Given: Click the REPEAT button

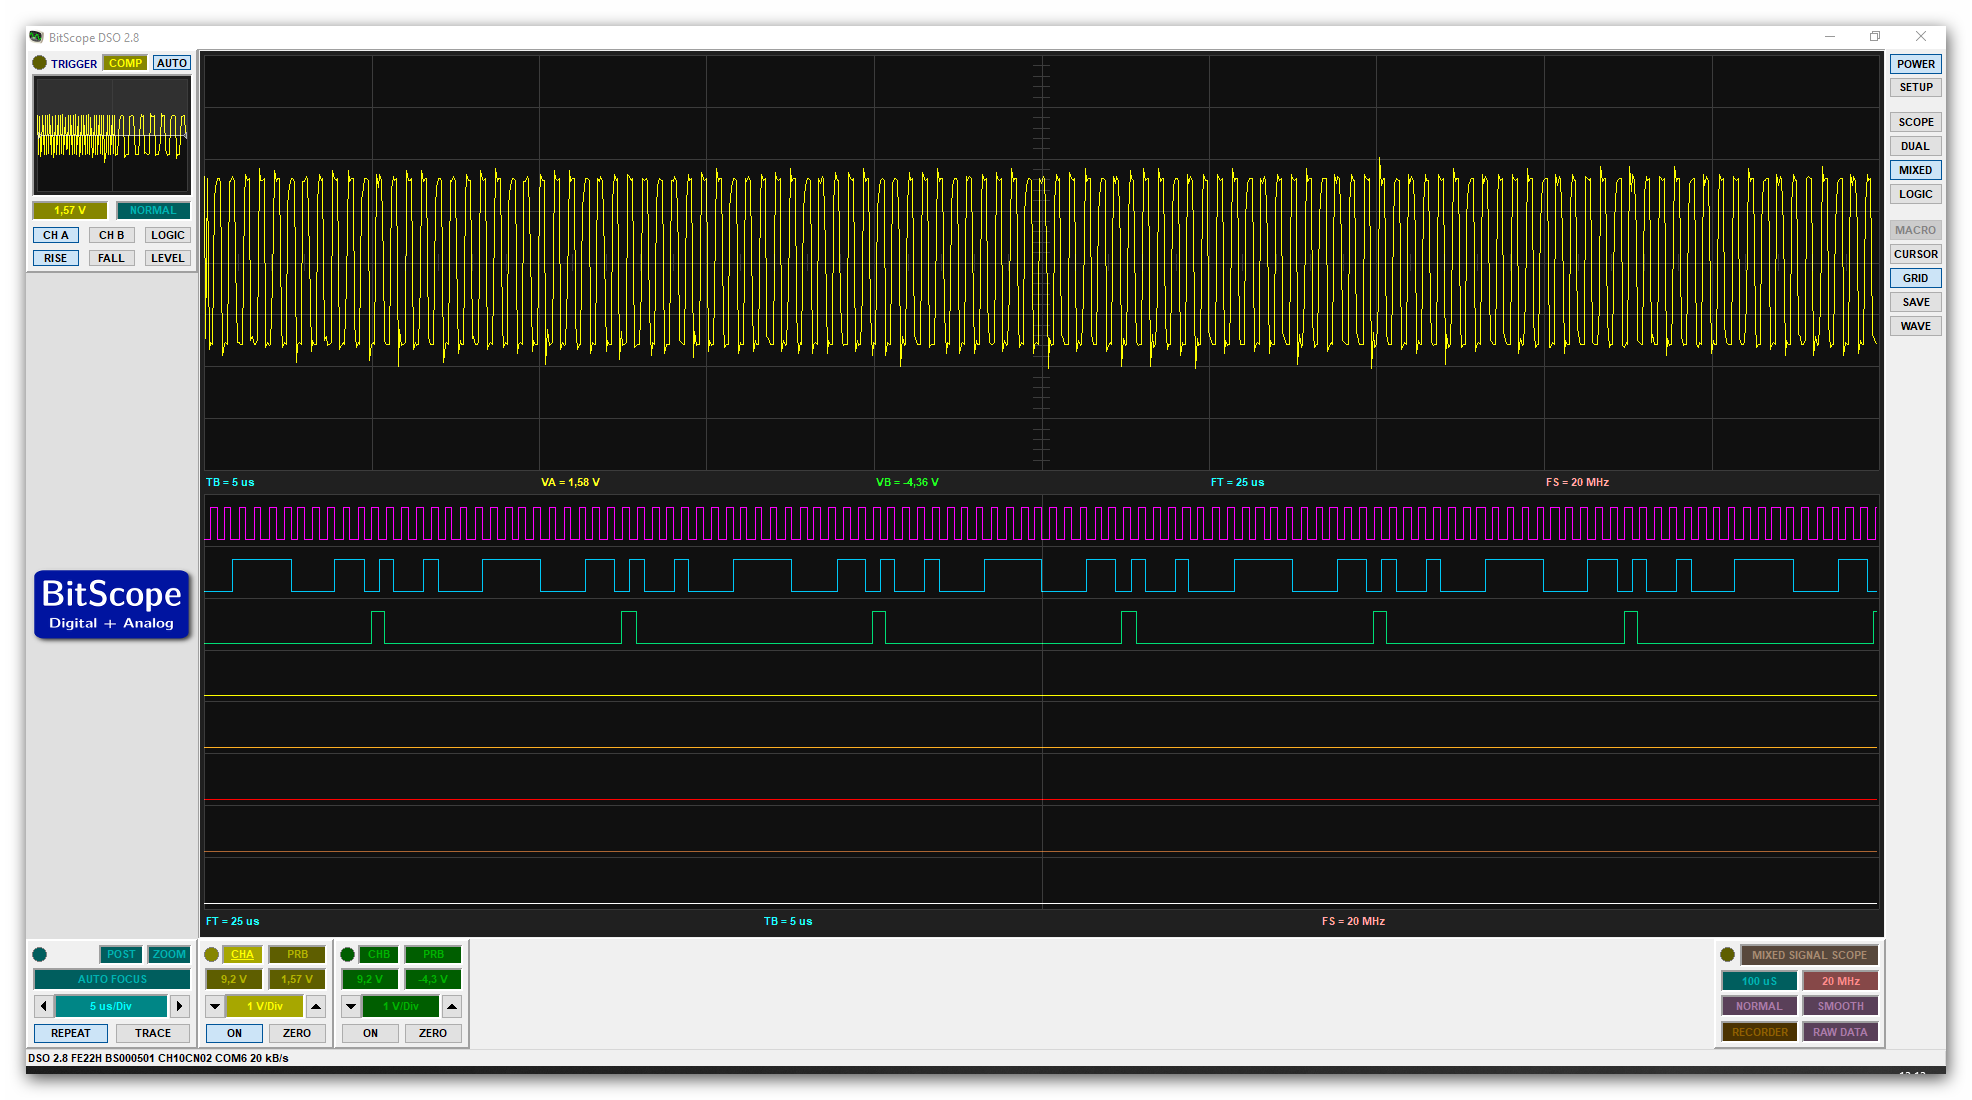Looking at the screenshot, I should [x=71, y=1033].
